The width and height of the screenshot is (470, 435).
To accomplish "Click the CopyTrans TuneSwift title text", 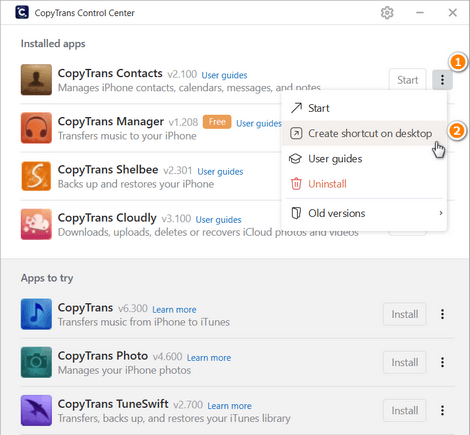I will click(113, 404).
